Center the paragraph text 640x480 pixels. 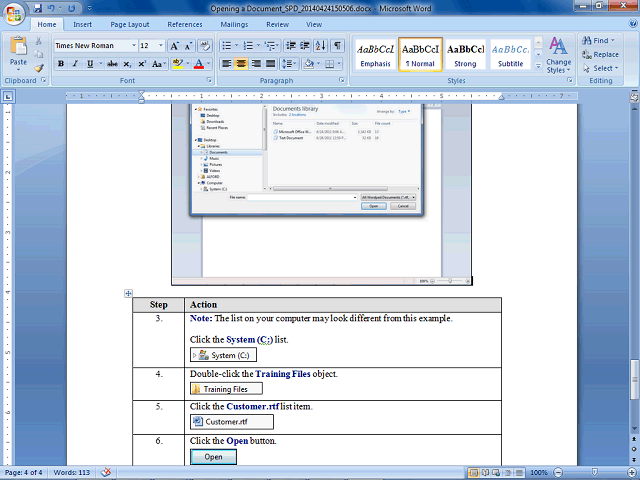241,64
